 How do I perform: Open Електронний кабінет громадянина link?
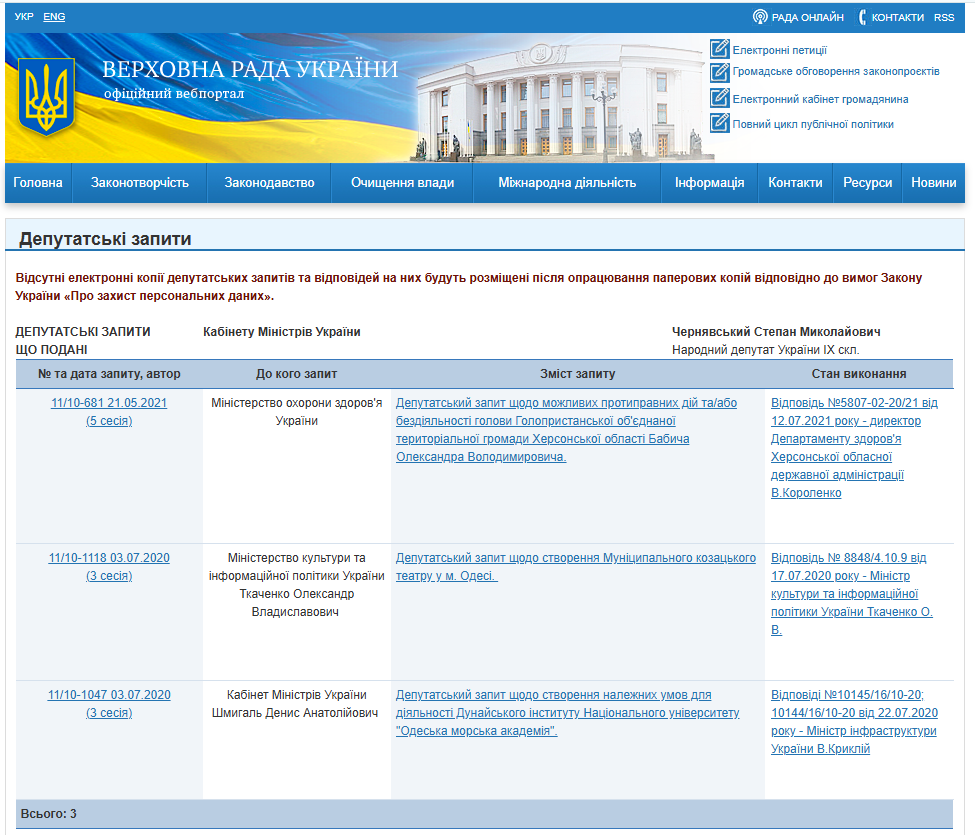coord(820,99)
